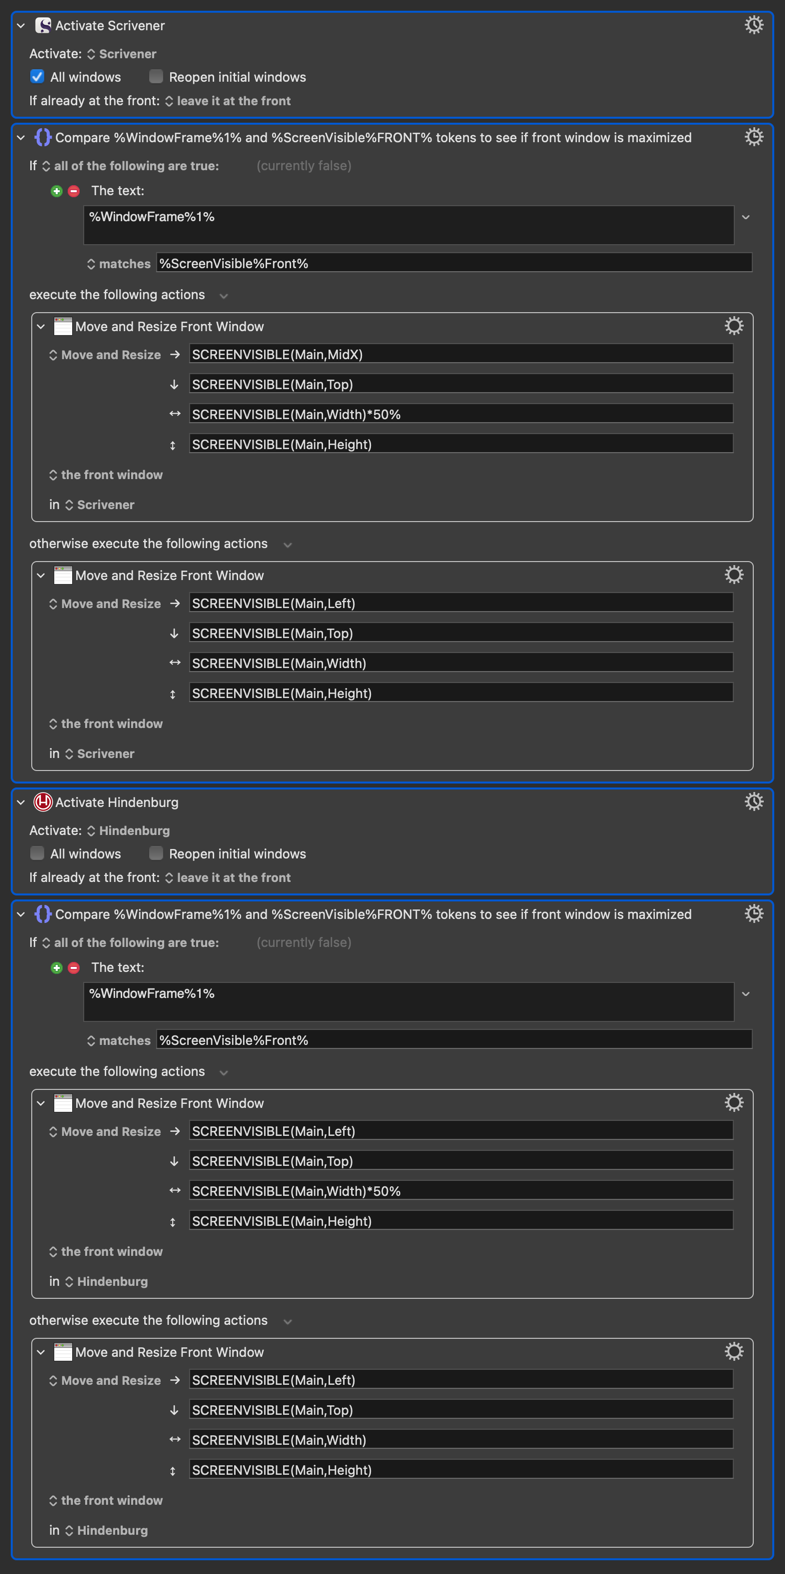Open the Activate Scrivener application popup
The image size is (785, 1574).
pyautogui.click(x=122, y=54)
